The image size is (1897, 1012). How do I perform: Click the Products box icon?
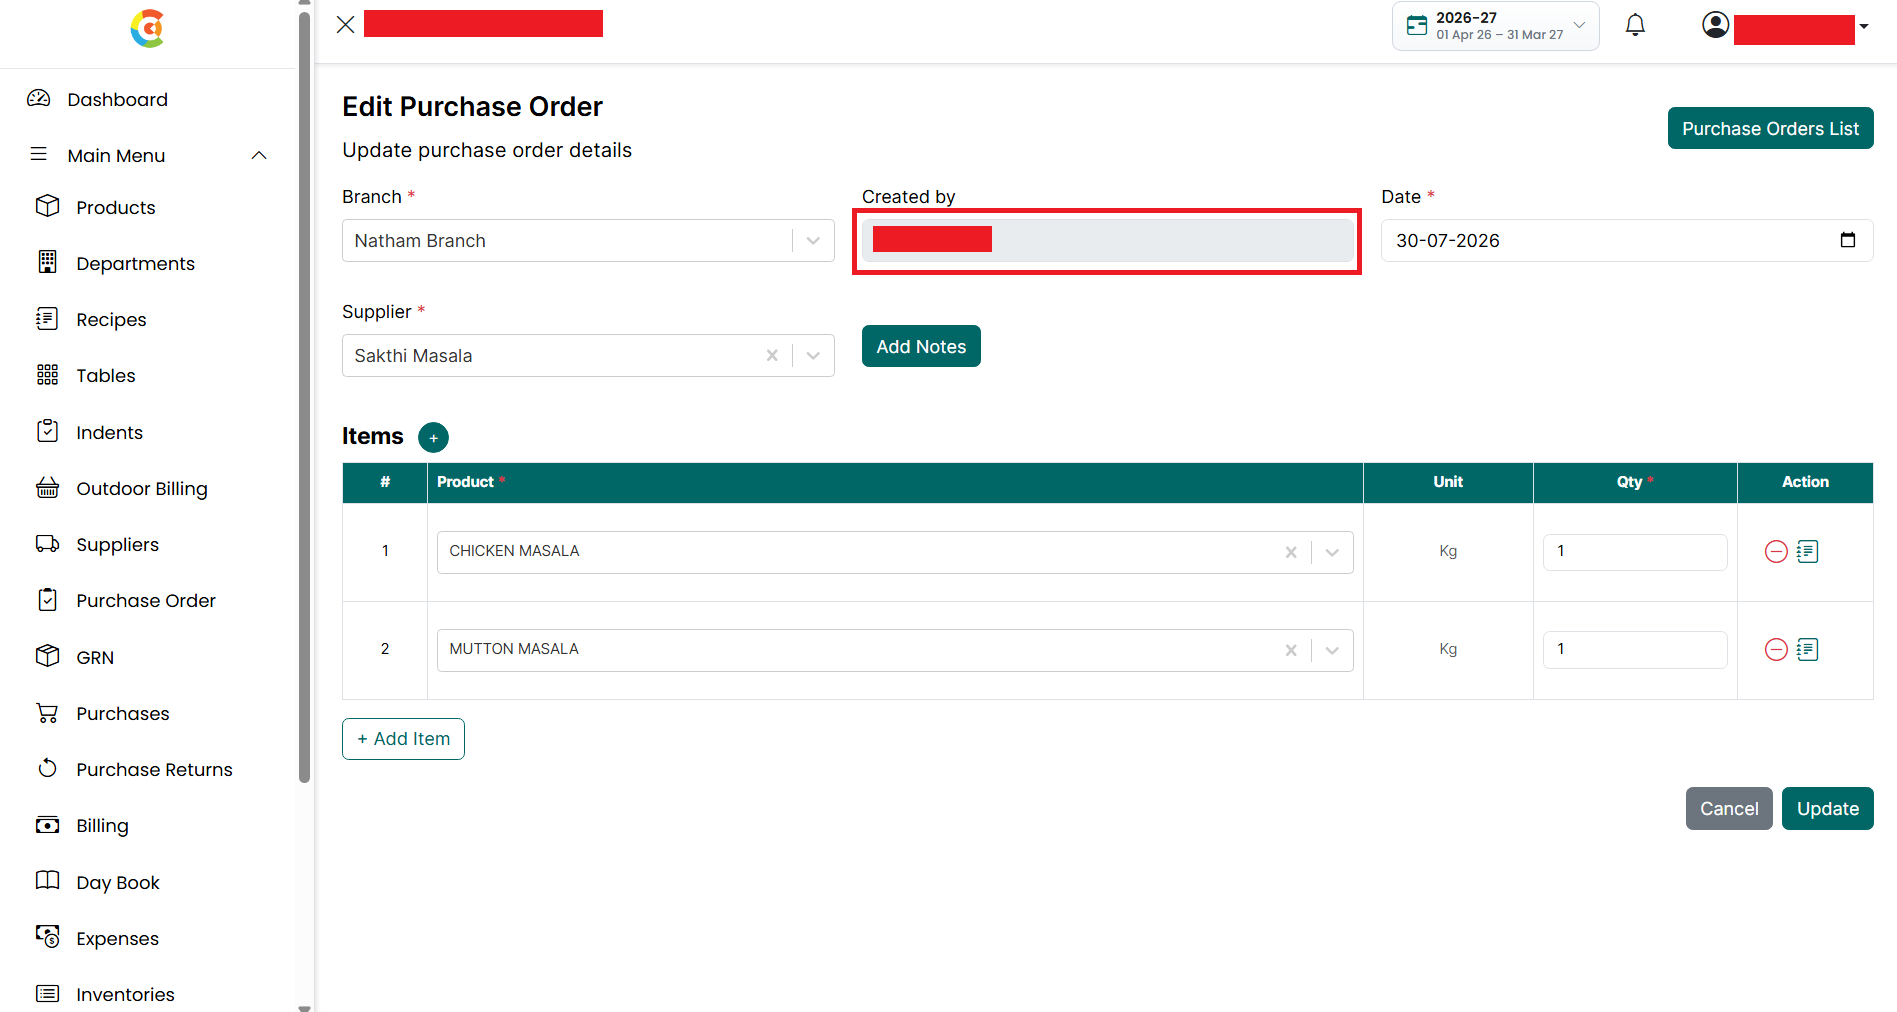[x=47, y=206]
